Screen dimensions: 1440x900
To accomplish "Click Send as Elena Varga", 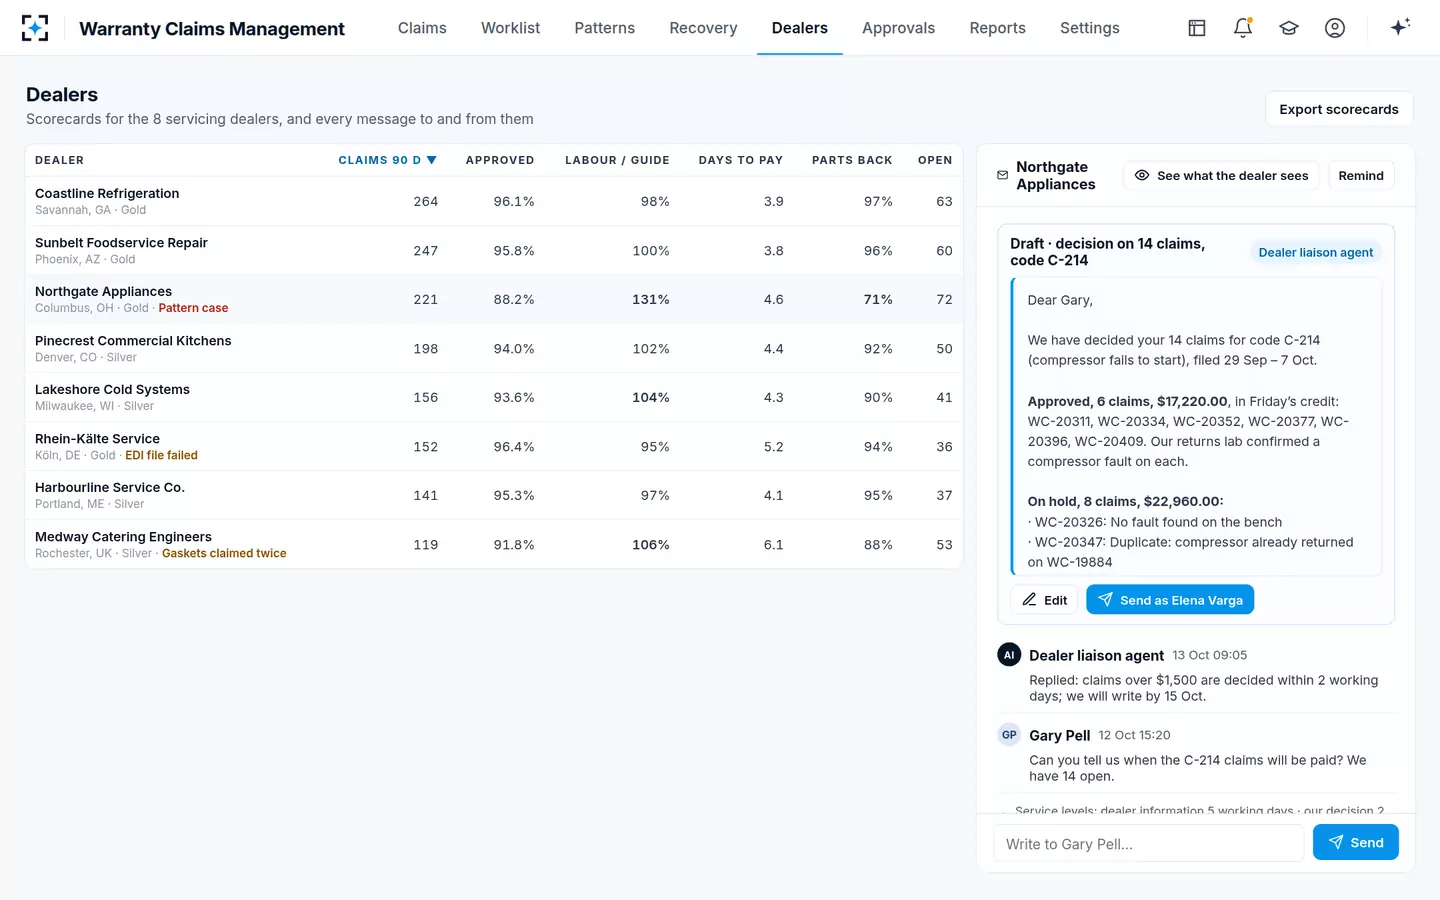I will [x=1170, y=600].
